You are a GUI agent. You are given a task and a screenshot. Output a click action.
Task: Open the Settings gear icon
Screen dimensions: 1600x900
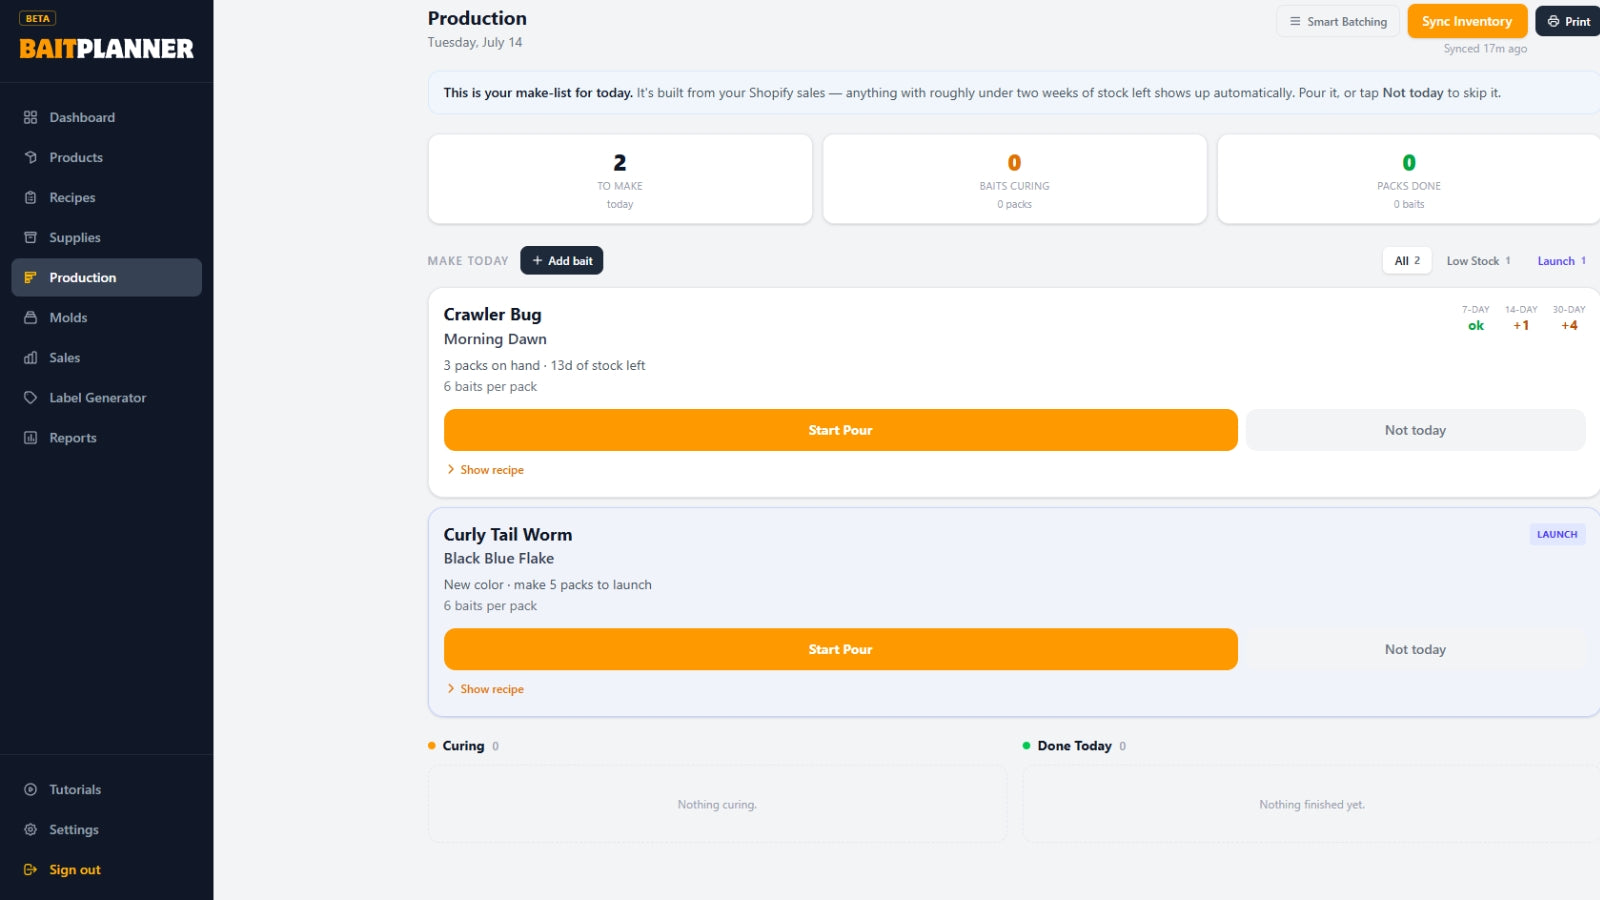30,829
